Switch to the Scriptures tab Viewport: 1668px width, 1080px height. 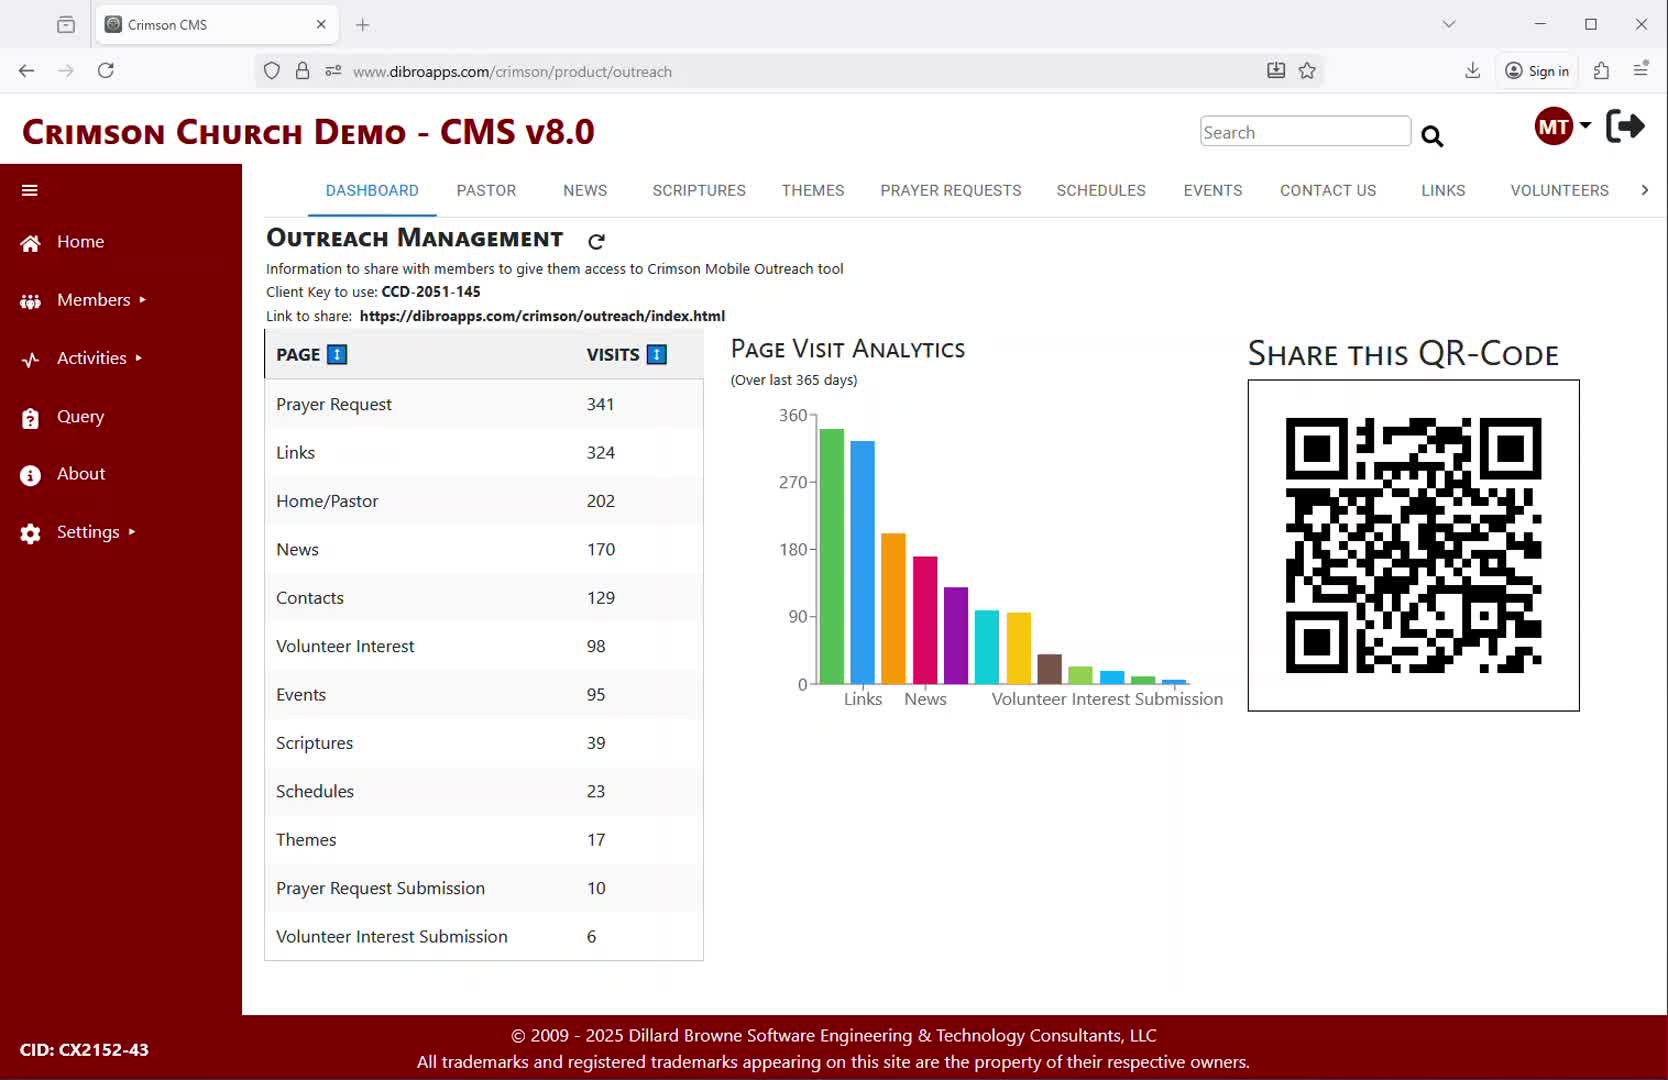point(698,190)
